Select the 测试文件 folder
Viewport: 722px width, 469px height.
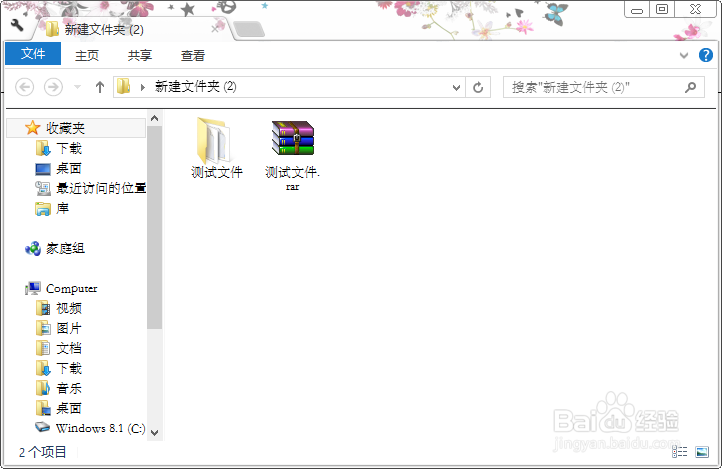click(216, 148)
